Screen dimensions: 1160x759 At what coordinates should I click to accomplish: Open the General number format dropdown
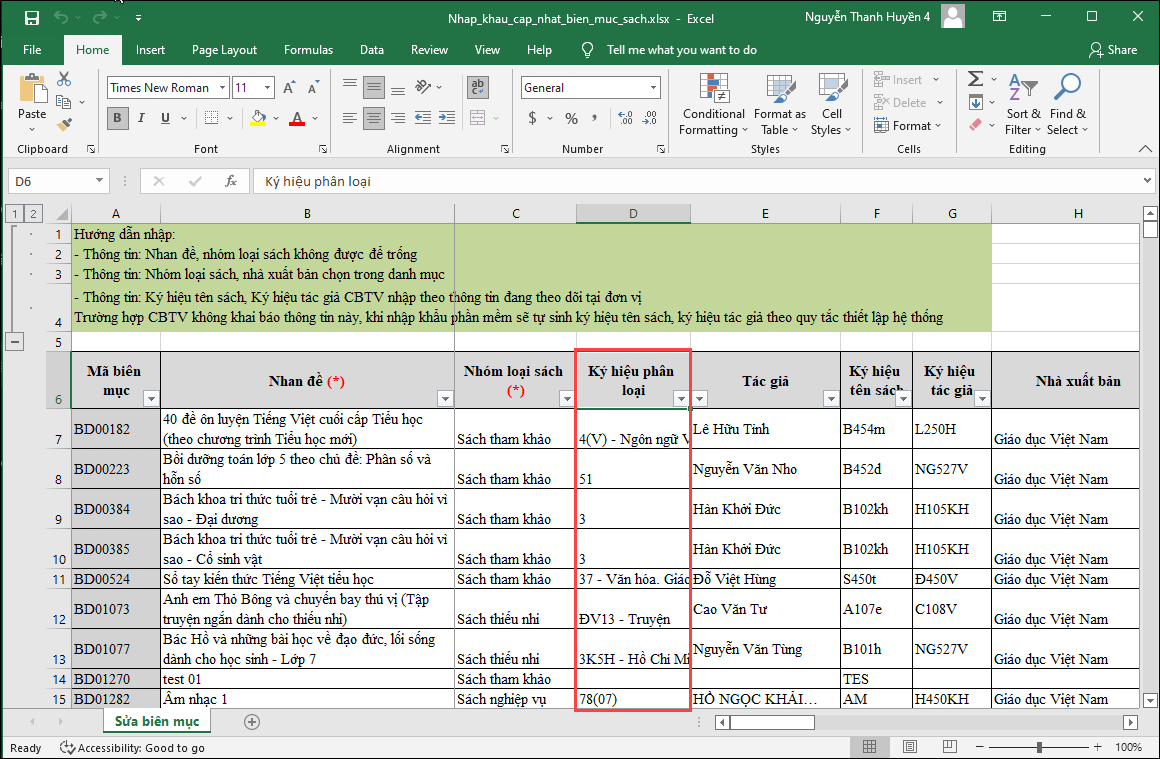tap(653, 88)
